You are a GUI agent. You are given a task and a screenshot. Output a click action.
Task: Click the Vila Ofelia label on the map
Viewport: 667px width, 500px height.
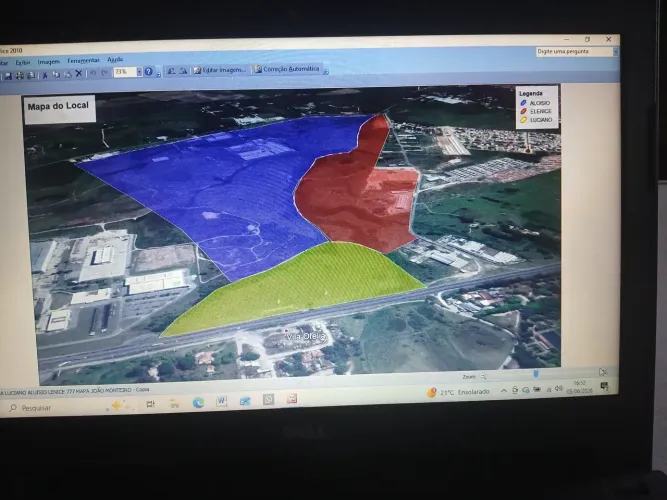pyautogui.click(x=306, y=337)
